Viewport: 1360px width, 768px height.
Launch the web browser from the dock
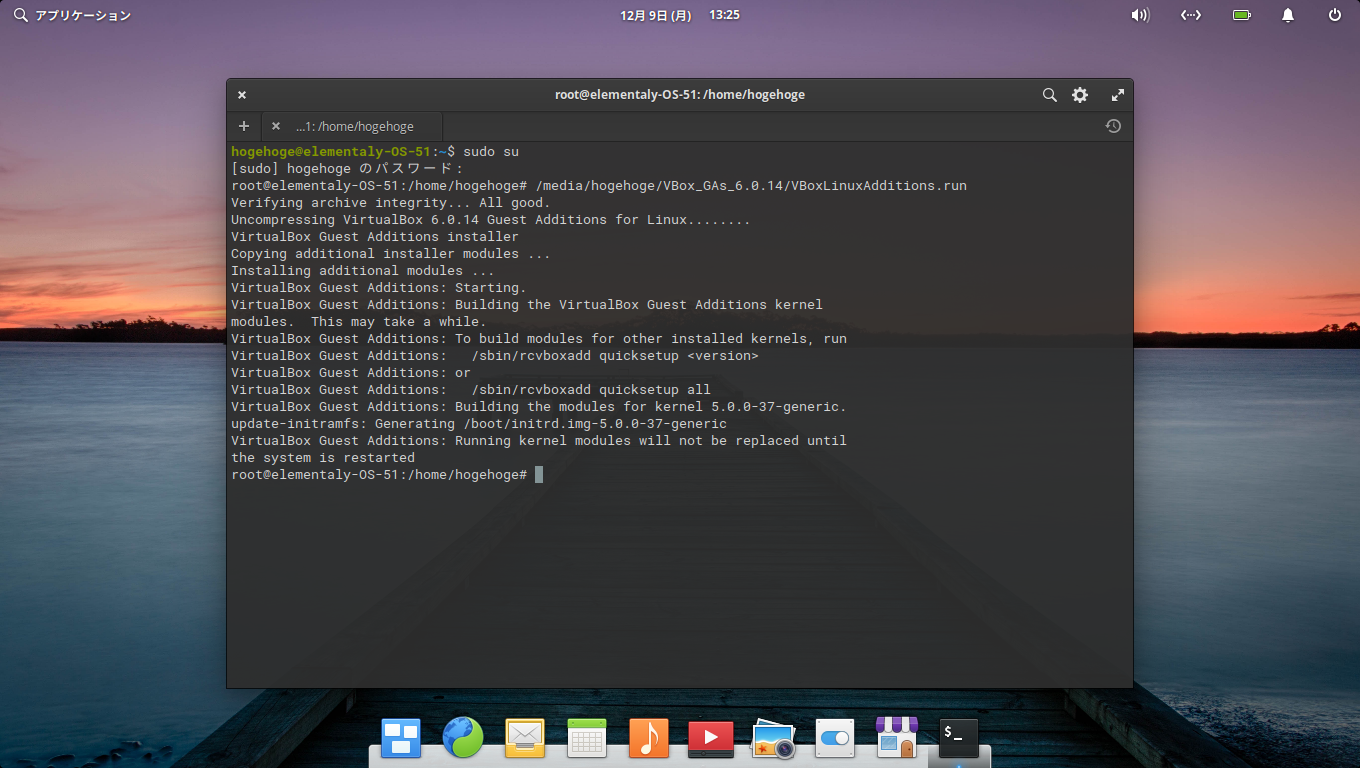463,738
